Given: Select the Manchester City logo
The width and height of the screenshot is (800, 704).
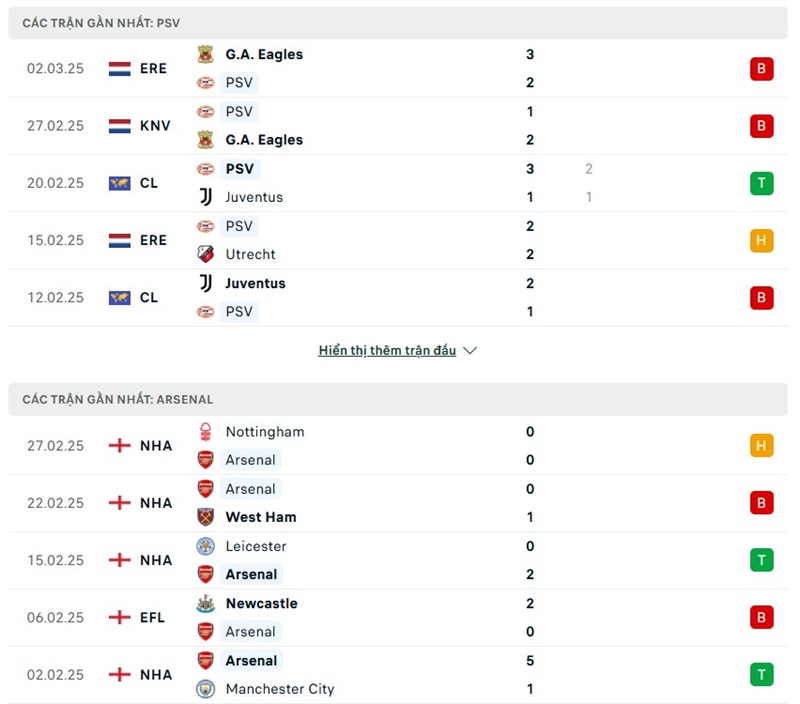Looking at the screenshot, I should coord(205,689).
